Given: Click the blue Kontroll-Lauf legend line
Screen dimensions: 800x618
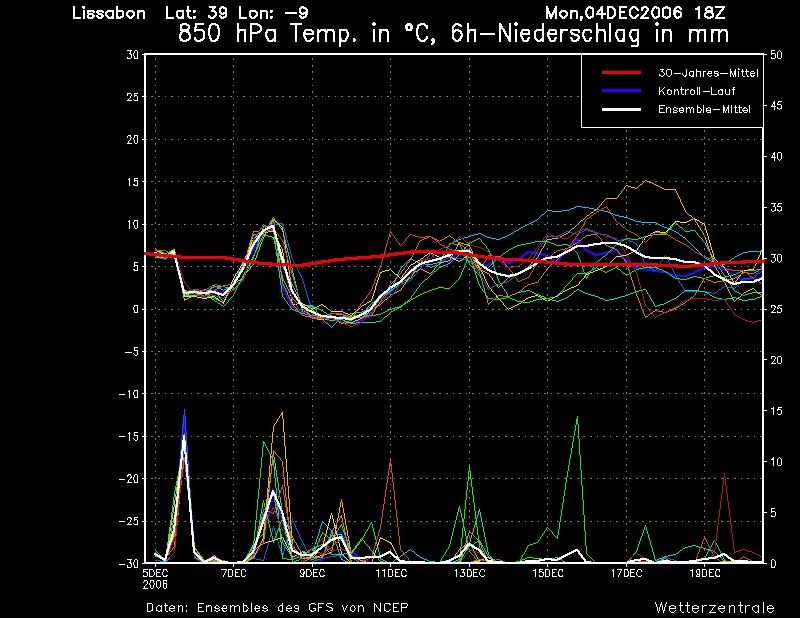Looking at the screenshot, I should [620, 91].
